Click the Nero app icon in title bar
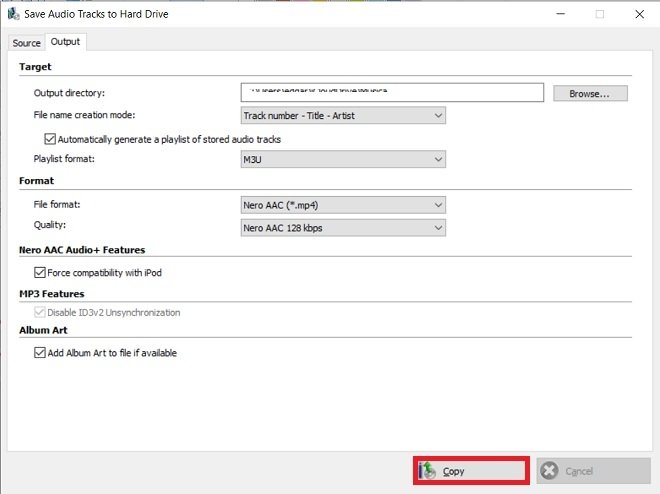Screen dimensions: 660x494 point(13,14)
